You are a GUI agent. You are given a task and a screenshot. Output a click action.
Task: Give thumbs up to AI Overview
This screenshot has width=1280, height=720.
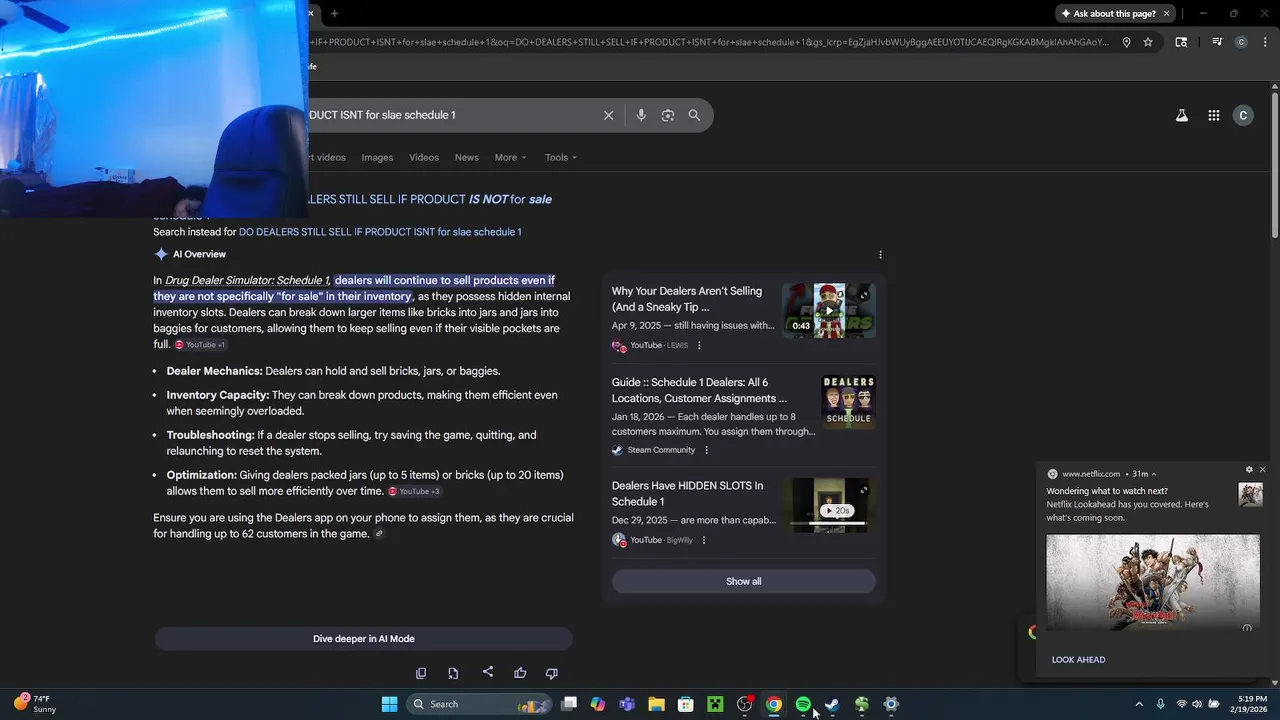point(520,673)
